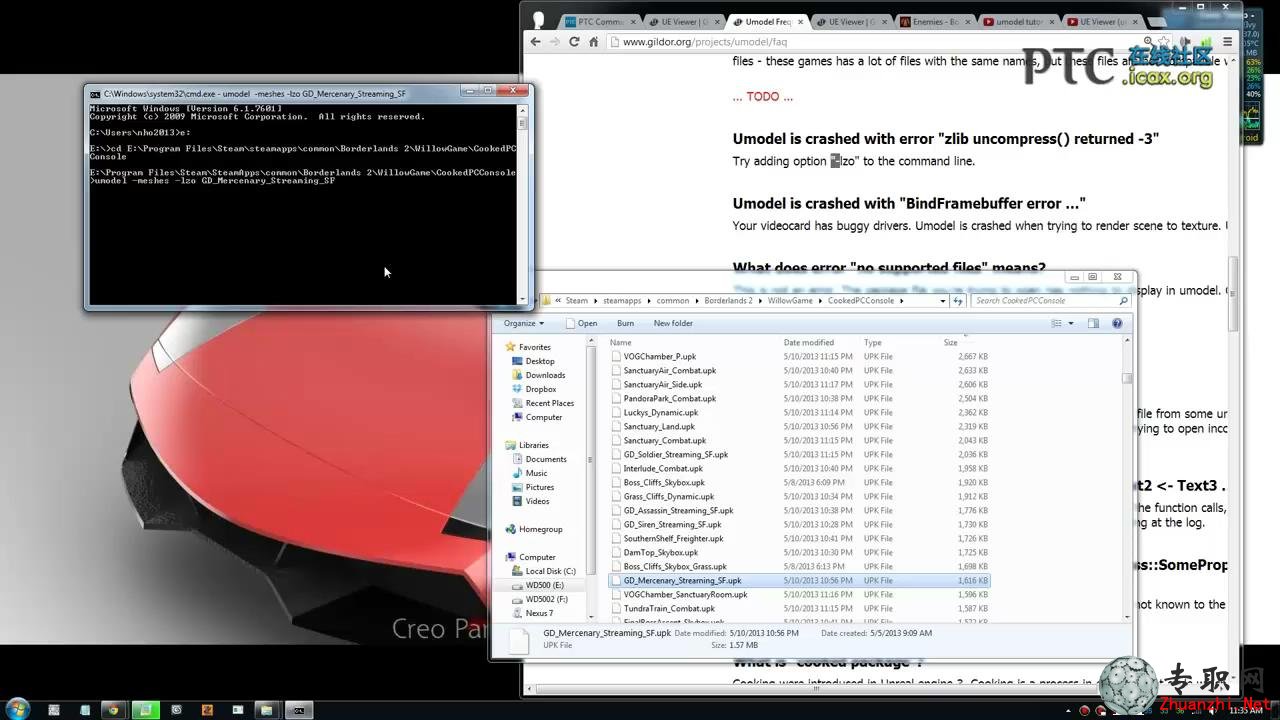Click the cmd window title icon
Viewport: 1280px width, 720px height.
(x=95, y=93)
